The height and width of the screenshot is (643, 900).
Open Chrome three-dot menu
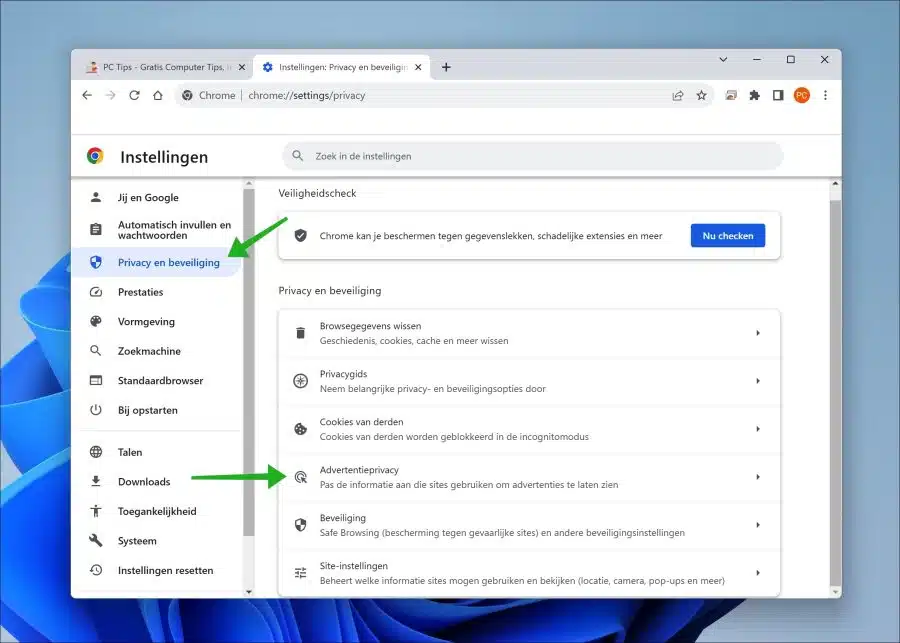tap(825, 95)
